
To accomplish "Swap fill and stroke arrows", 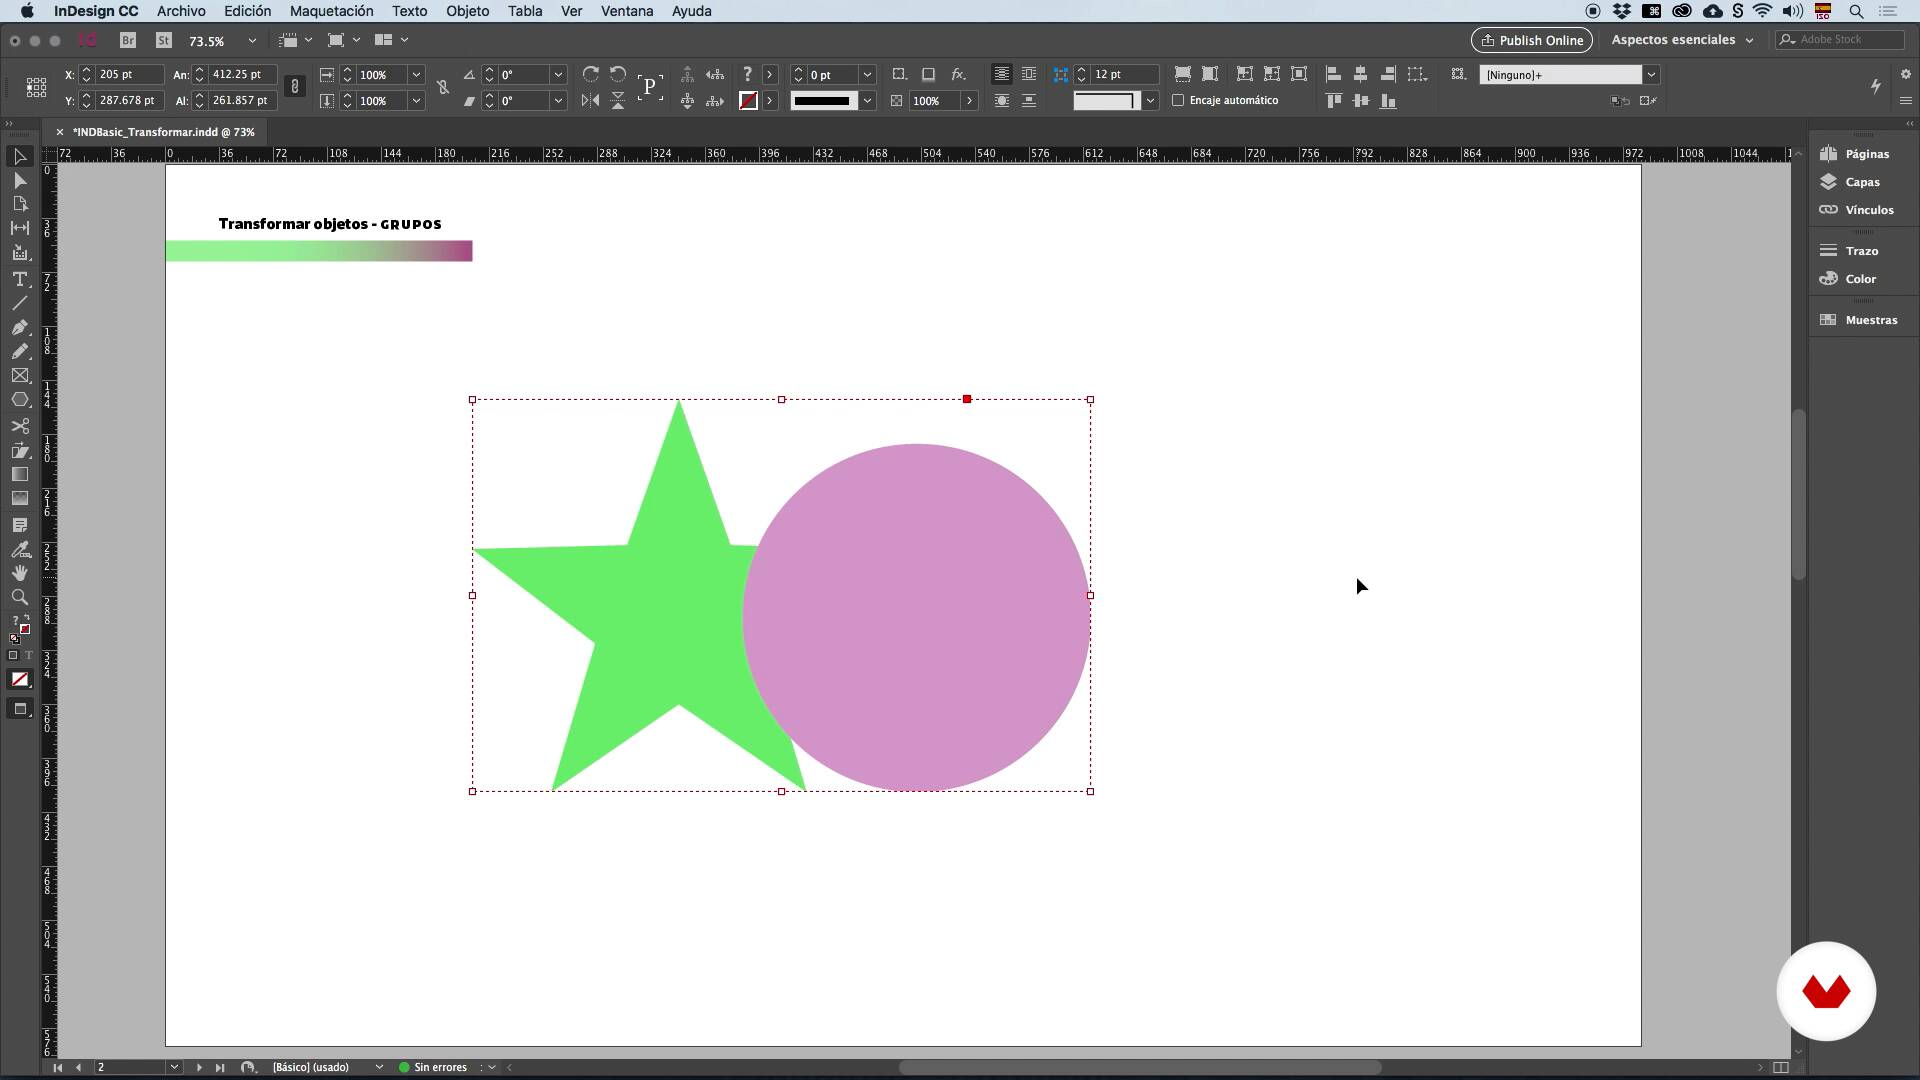I will click(x=26, y=619).
